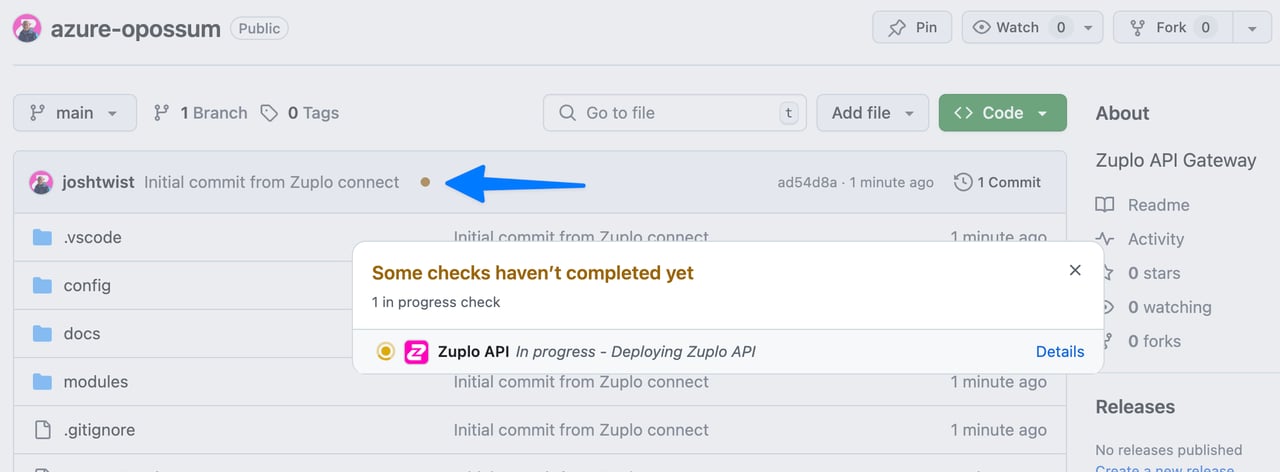
Task: Close the checks status popup
Action: click(x=1075, y=270)
